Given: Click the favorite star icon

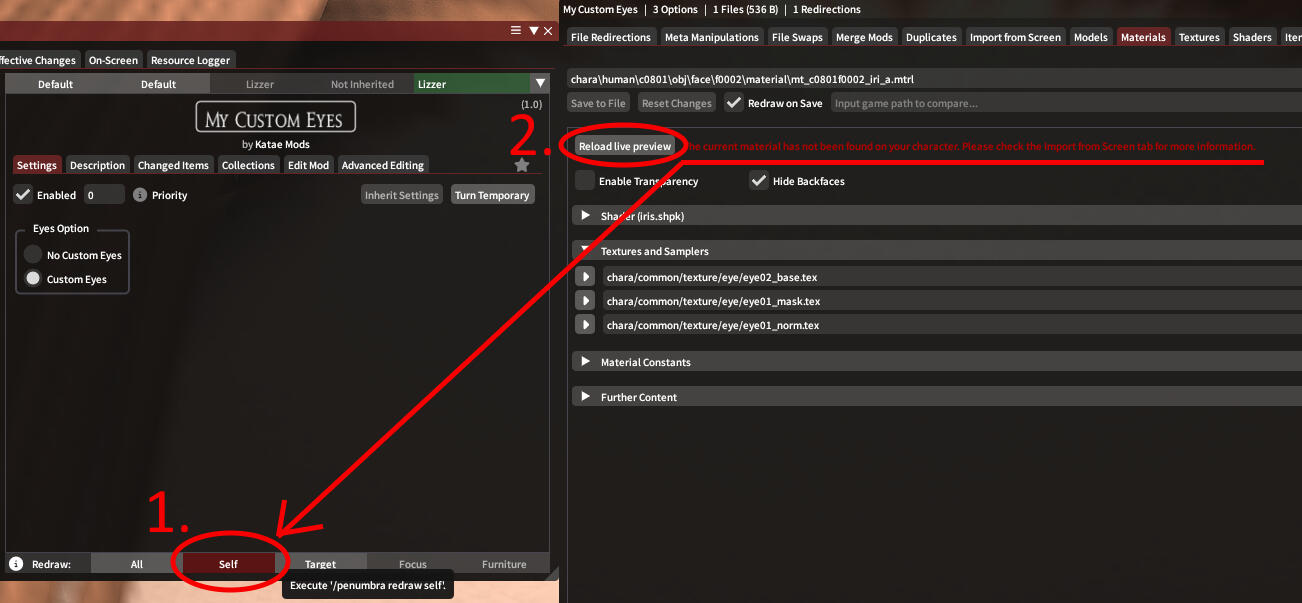Looking at the screenshot, I should coord(521,165).
